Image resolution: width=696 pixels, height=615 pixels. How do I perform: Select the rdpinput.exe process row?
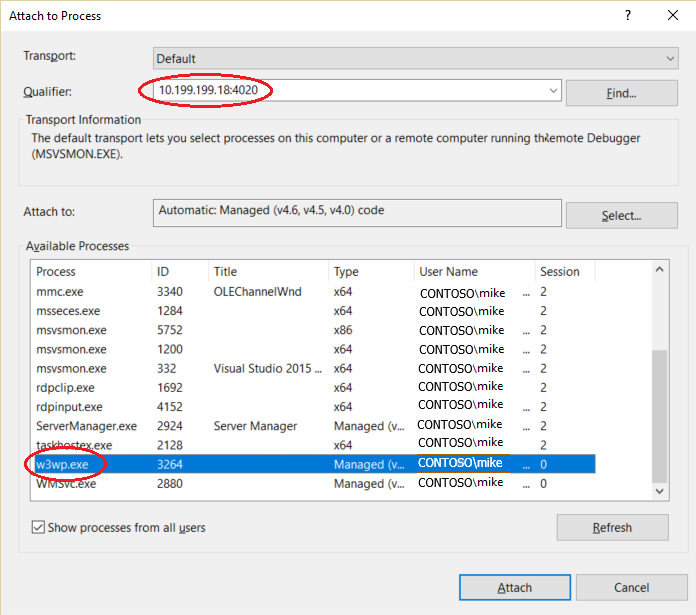(x=313, y=406)
